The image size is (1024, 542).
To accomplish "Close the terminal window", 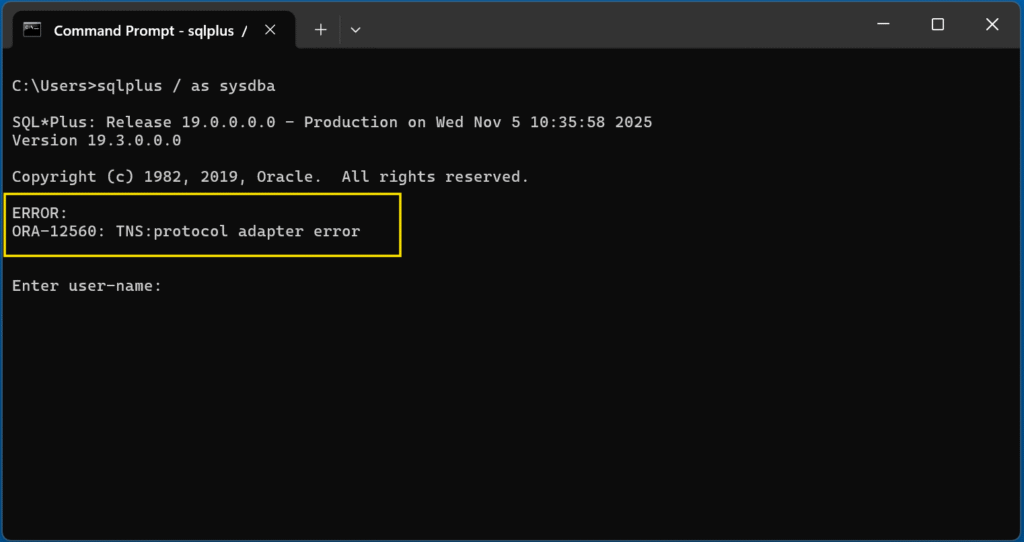I will [x=992, y=25].
